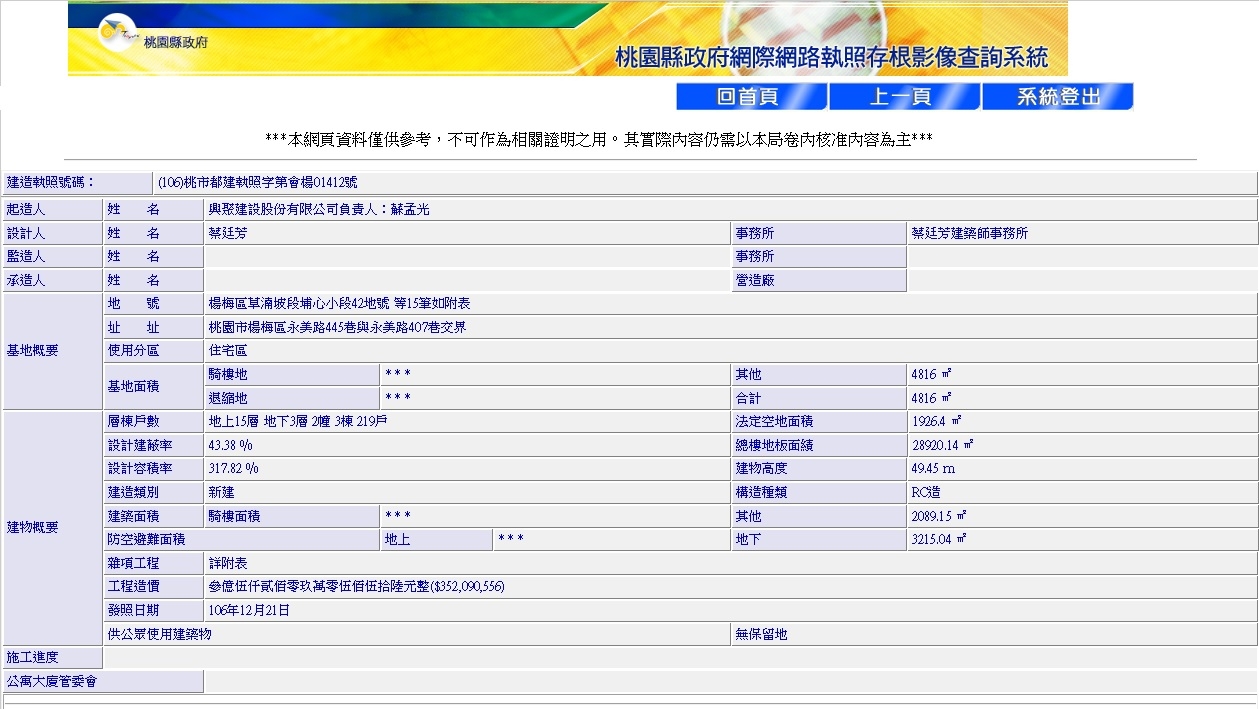Image resolution: width=1259 pixels, height=709 pixels.
Task: Click the 無保留地 cell
Action: tap(994, 634)
